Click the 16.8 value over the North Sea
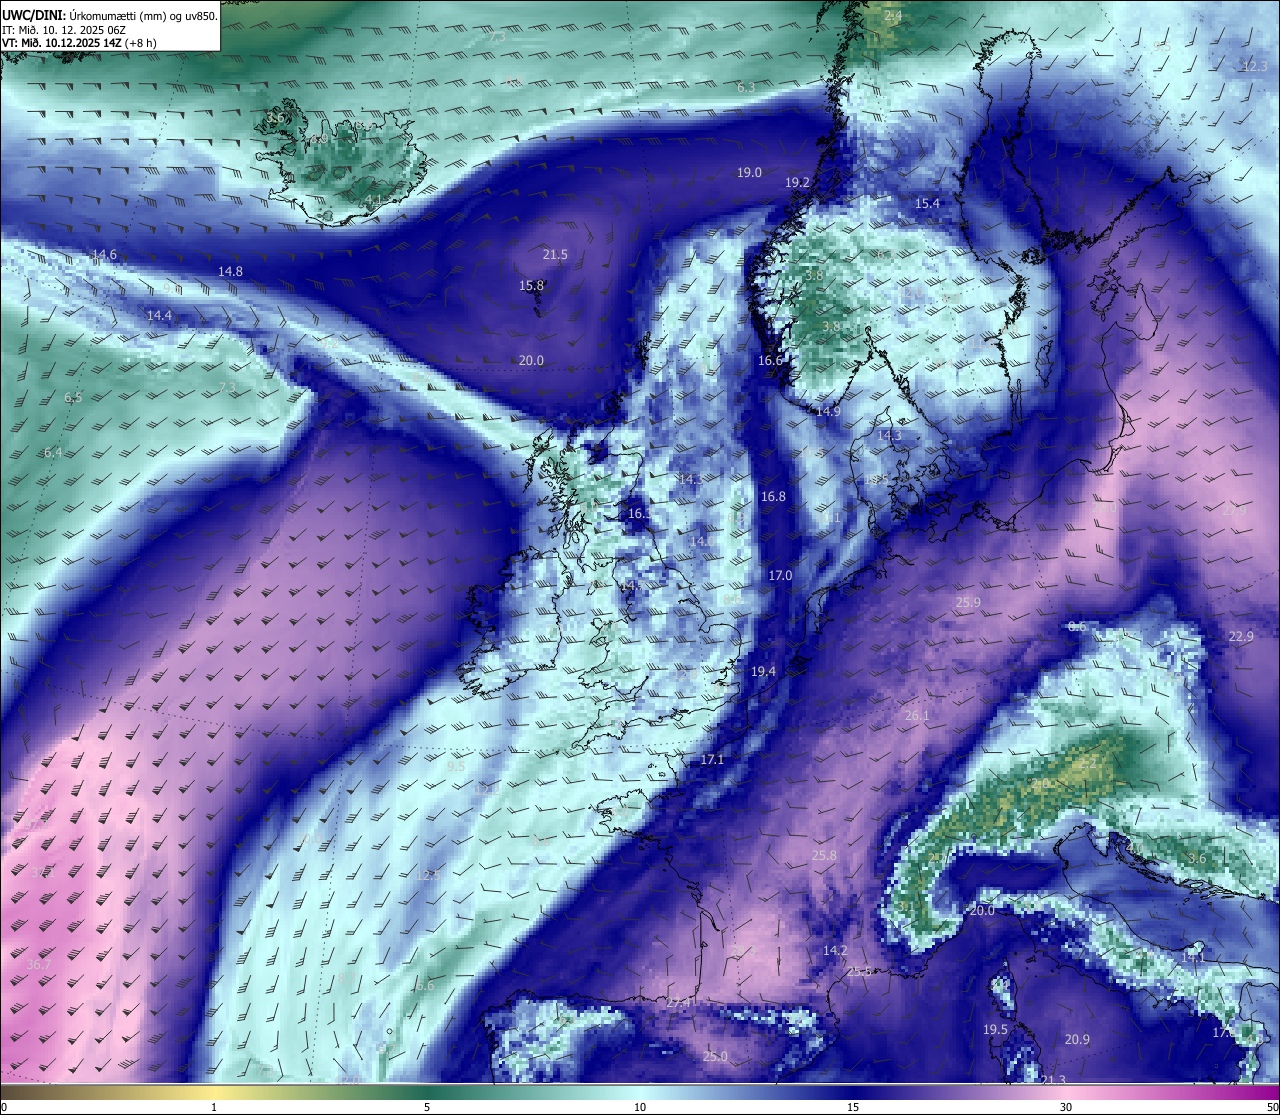 click(773, 496)
